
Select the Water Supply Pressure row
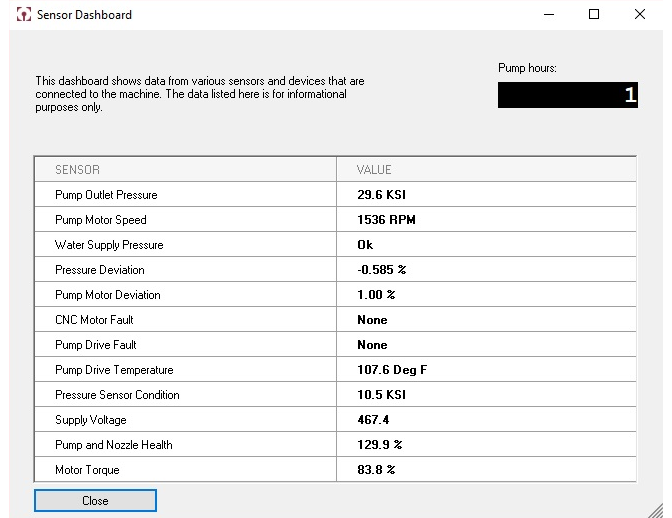pyautogui.click(x=109, y=245)
